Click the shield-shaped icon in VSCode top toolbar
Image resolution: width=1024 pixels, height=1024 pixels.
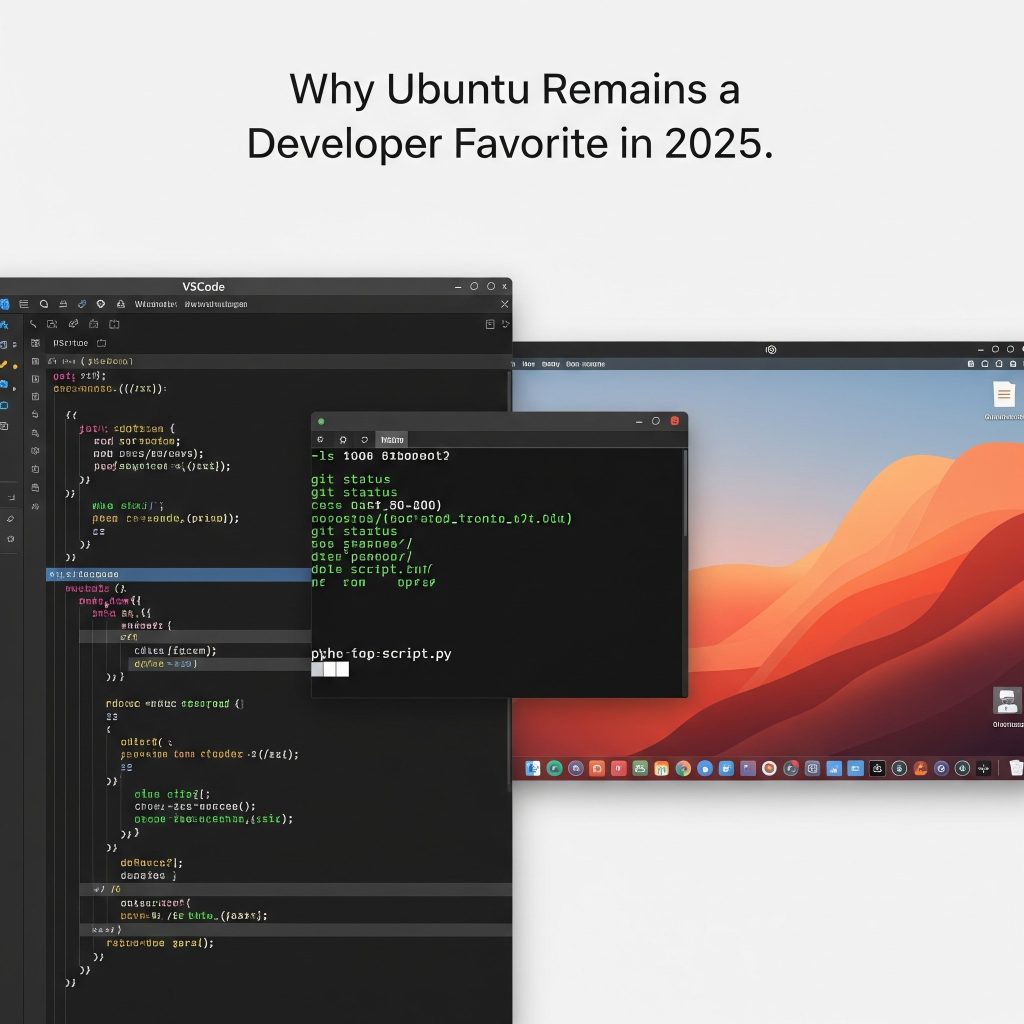[x=101, y=304]
